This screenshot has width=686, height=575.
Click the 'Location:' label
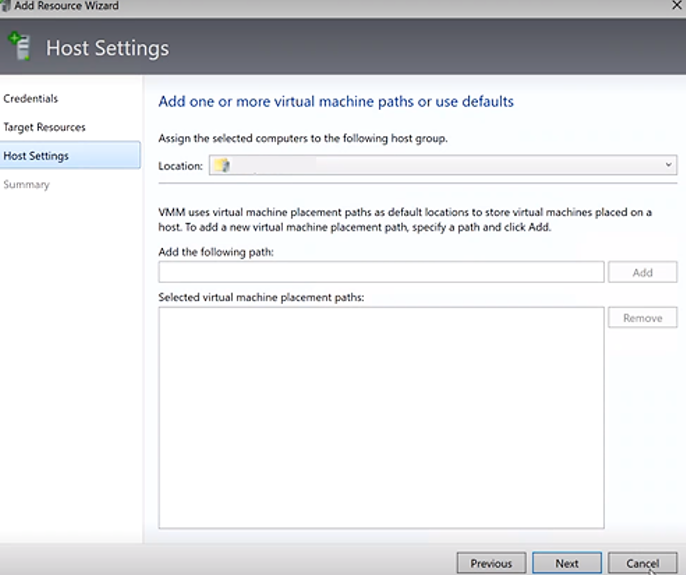point(180,166)
